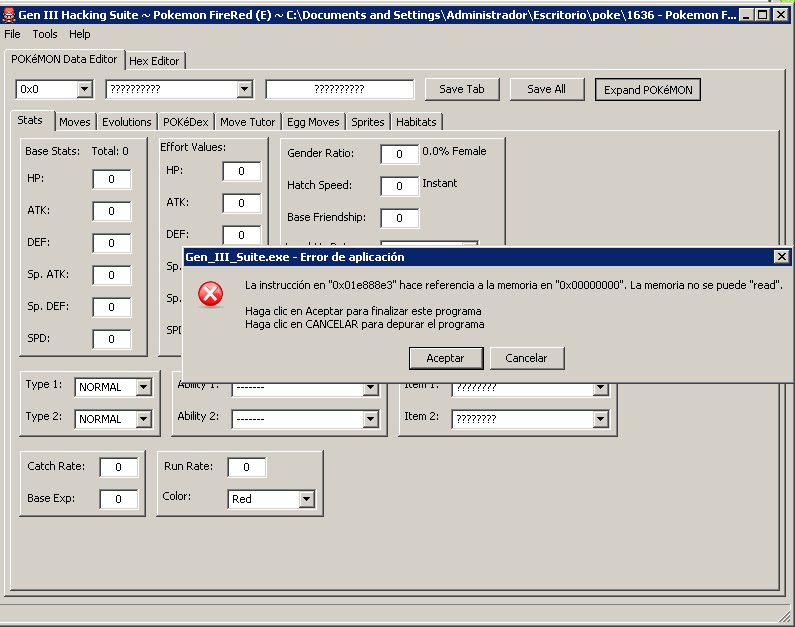Viewport: 795px width, 627px height.
Task: Open the POKéDex tab
Action: coord(186,122)
